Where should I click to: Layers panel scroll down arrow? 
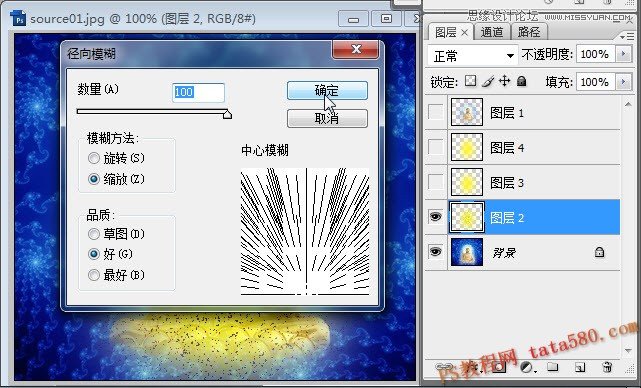pyautogui.click(x=628, y=351)
